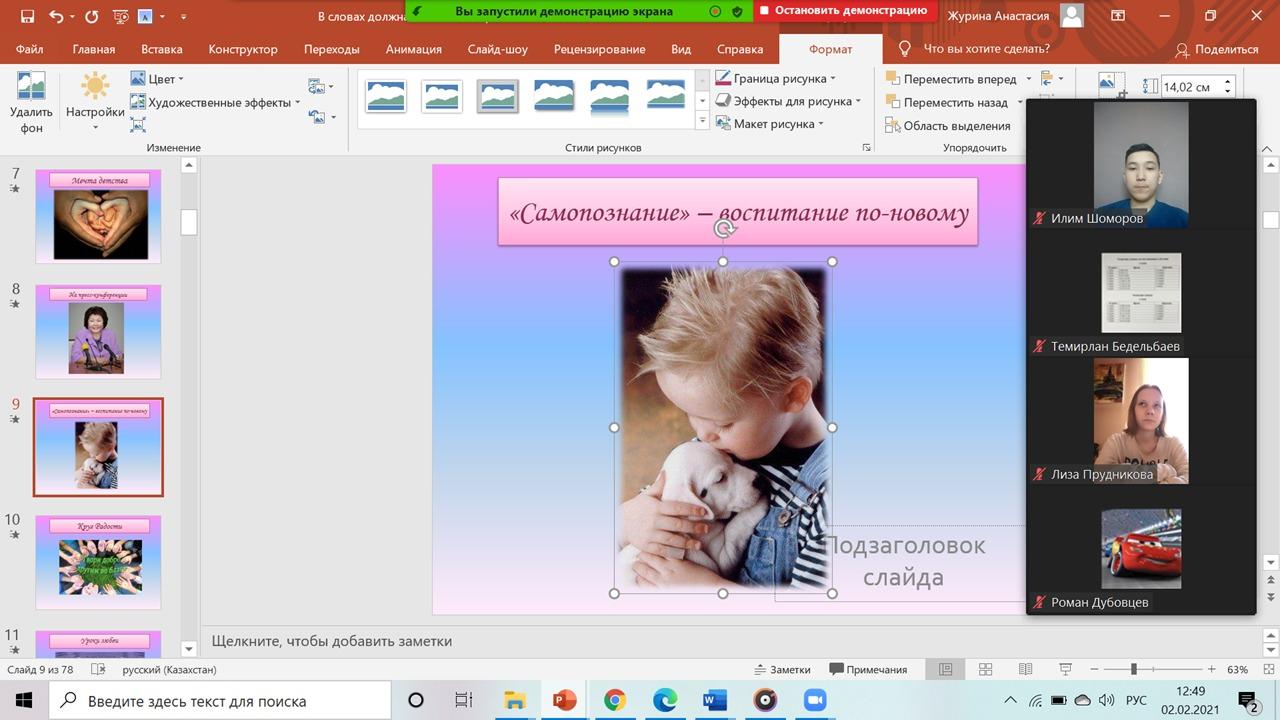Screen dimensions: 1280x720
Task: Open the Файл tab
Action: click(30, 49)
